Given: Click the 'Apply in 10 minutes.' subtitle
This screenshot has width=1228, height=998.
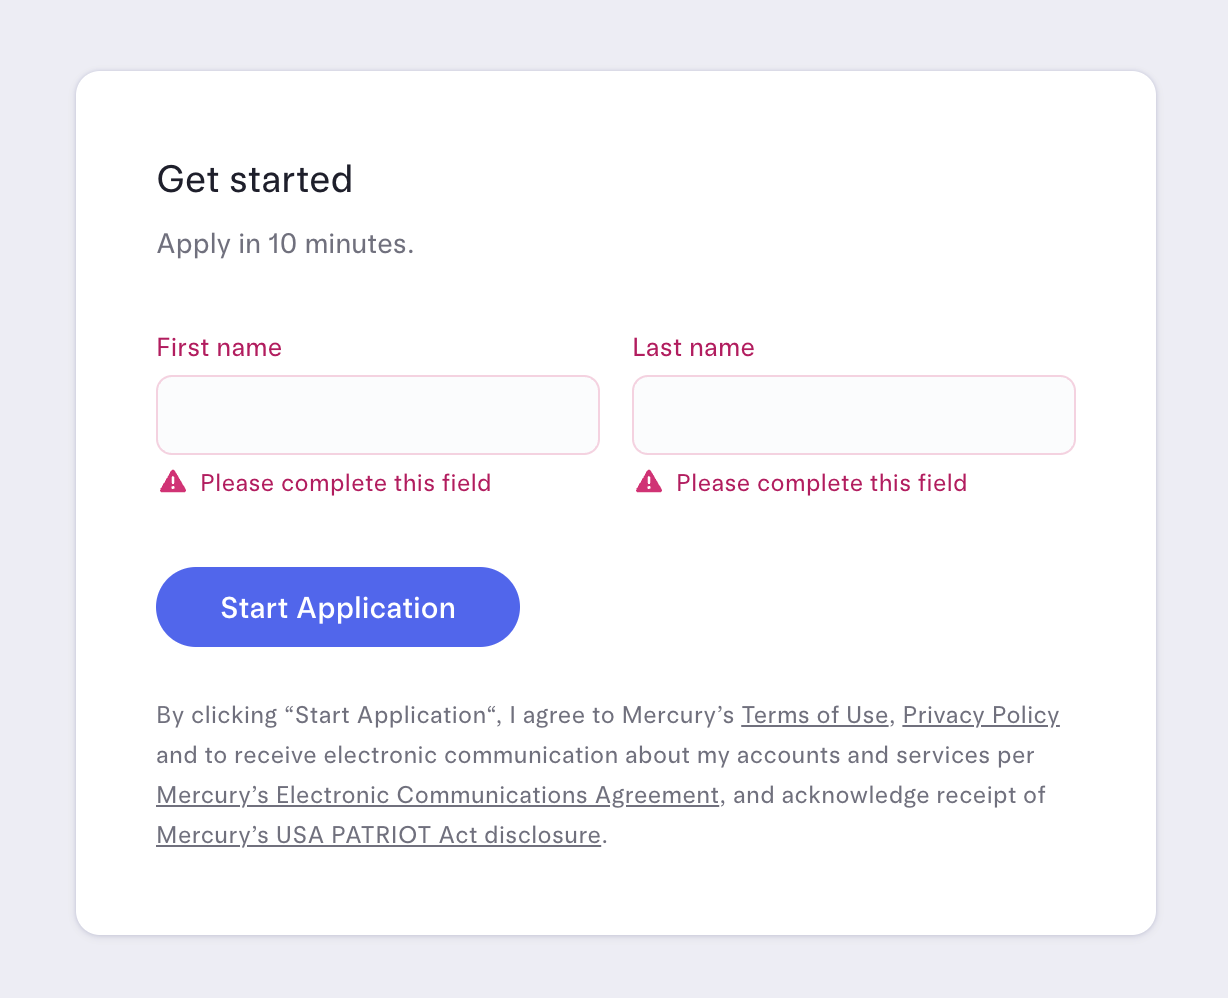Looking at the screenshot, I should 285,243.
